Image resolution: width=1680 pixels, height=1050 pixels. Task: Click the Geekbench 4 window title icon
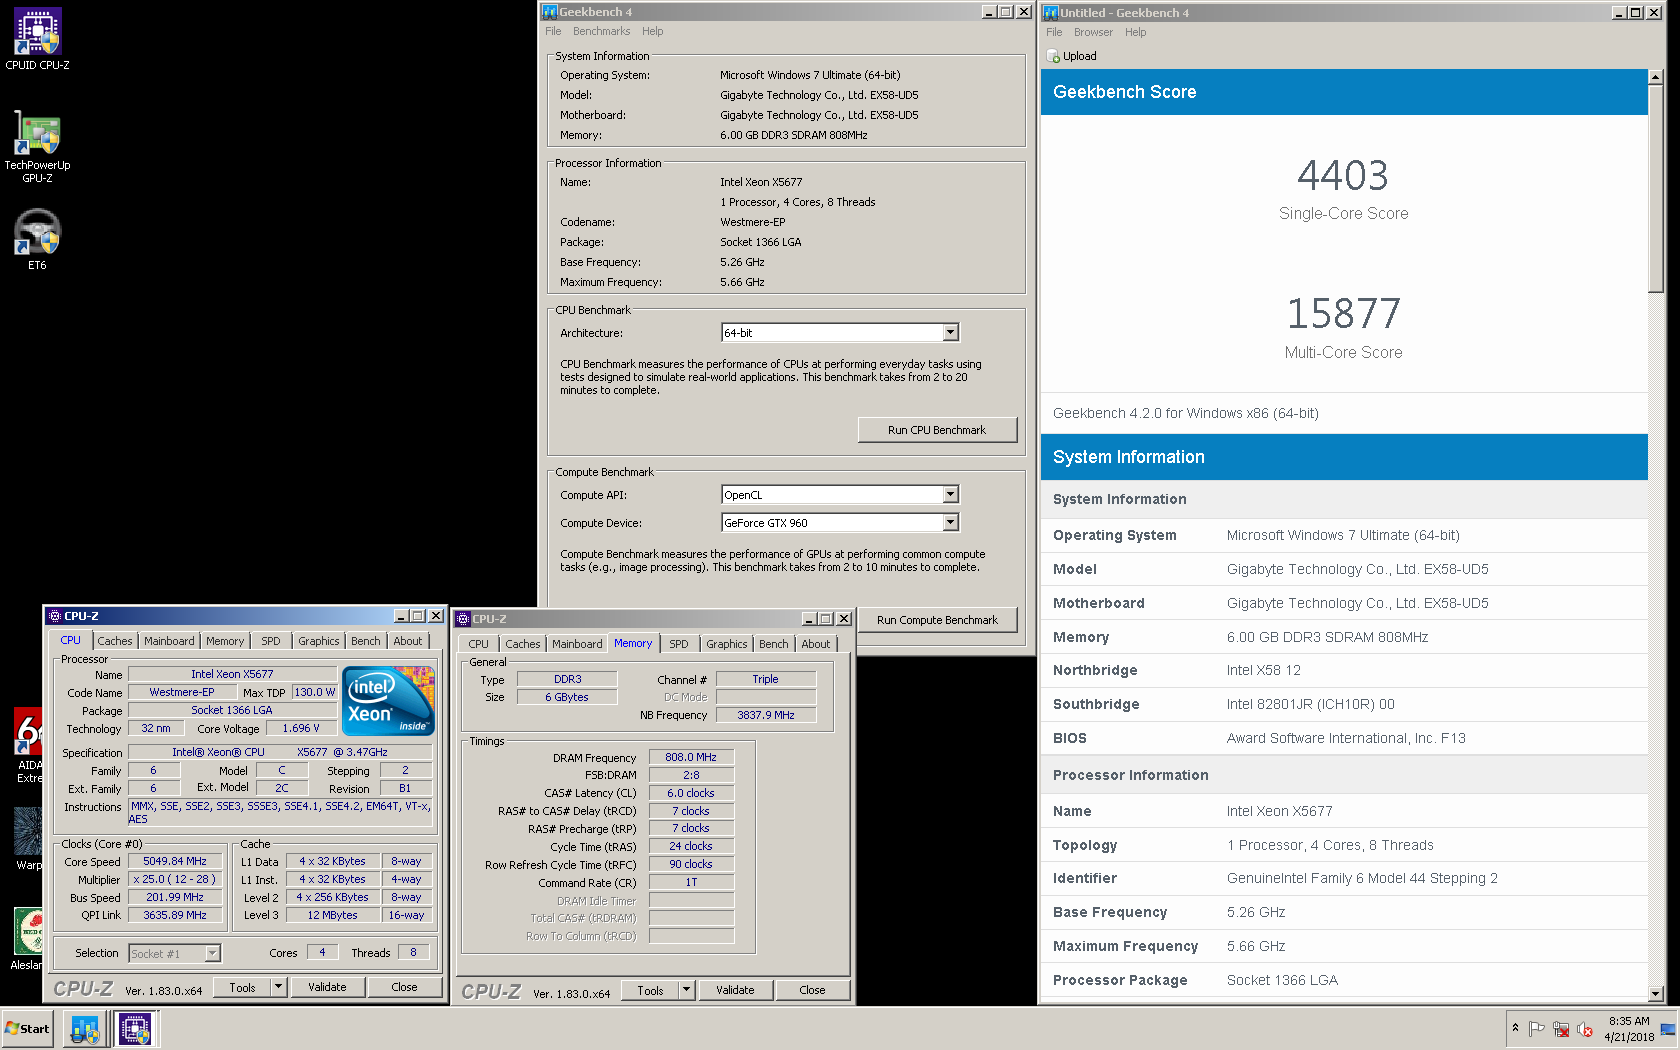[x=549, y=12]
